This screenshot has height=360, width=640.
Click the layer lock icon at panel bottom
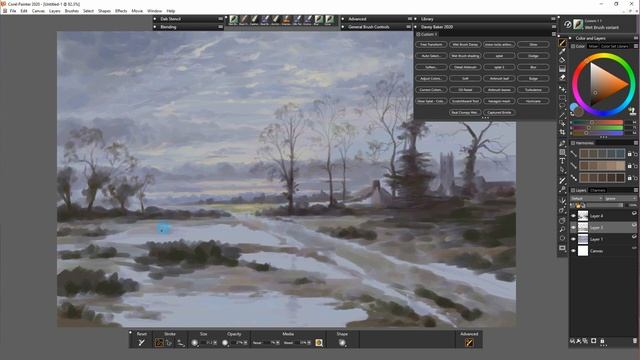click(x=602, y=340)
